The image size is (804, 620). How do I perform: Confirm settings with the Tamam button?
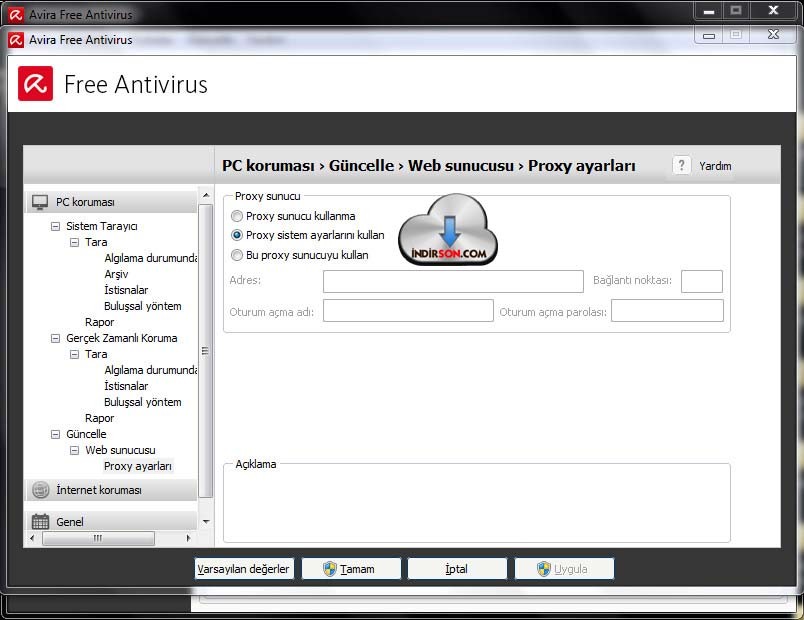tap(351, 569)
